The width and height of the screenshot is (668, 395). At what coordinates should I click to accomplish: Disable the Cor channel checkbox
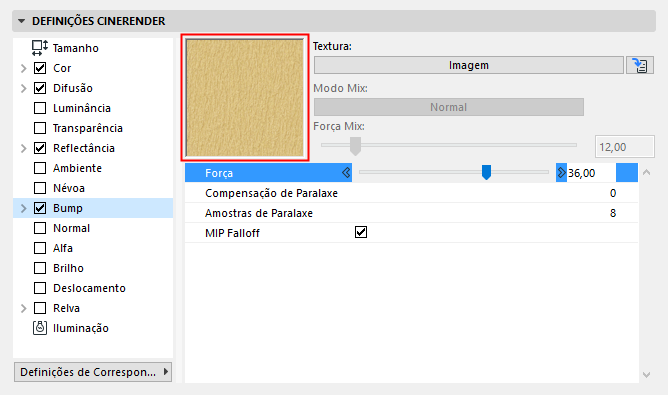40,68
